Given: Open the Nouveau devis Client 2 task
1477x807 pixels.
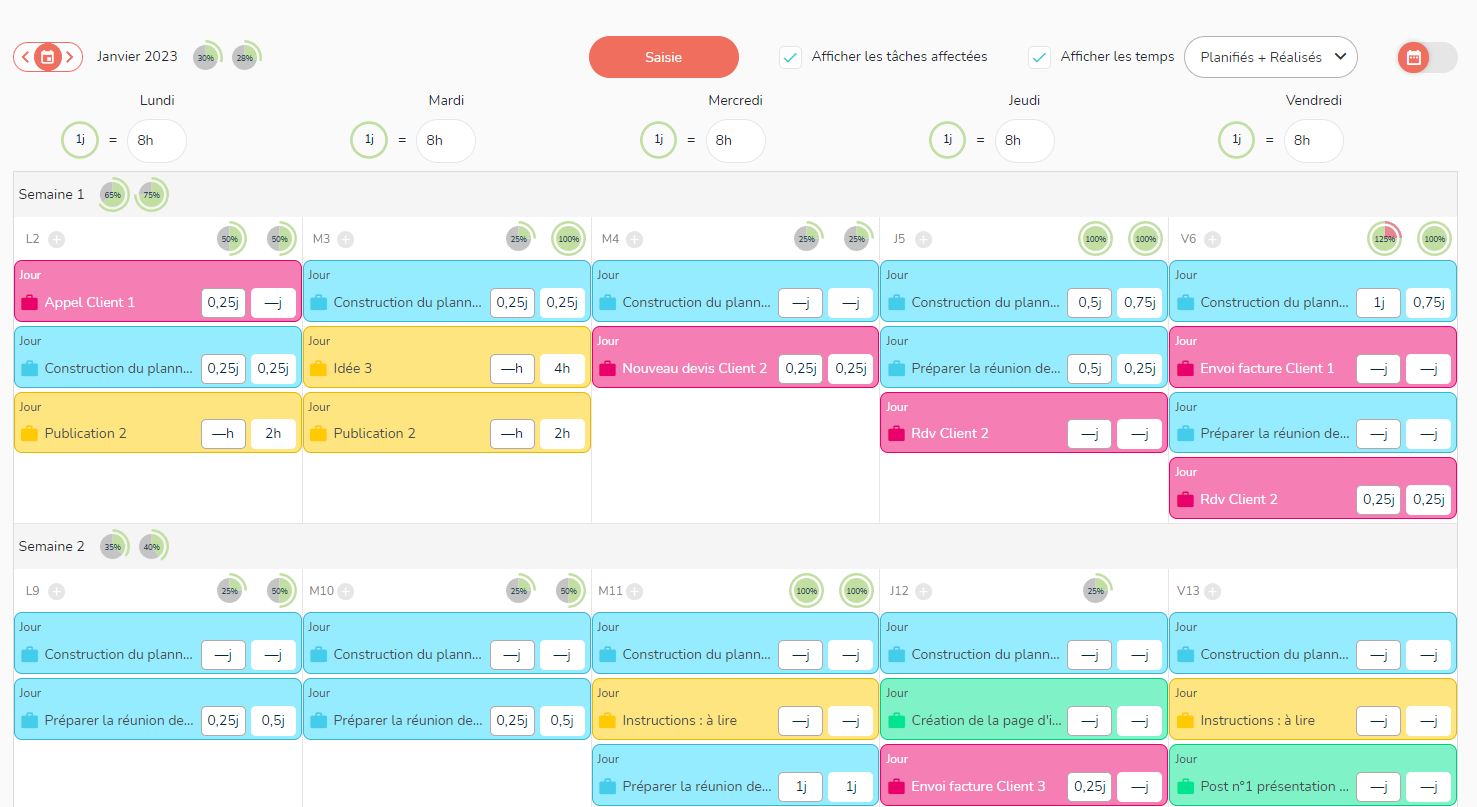Looking at the screenshot, I should click(735, 357).
